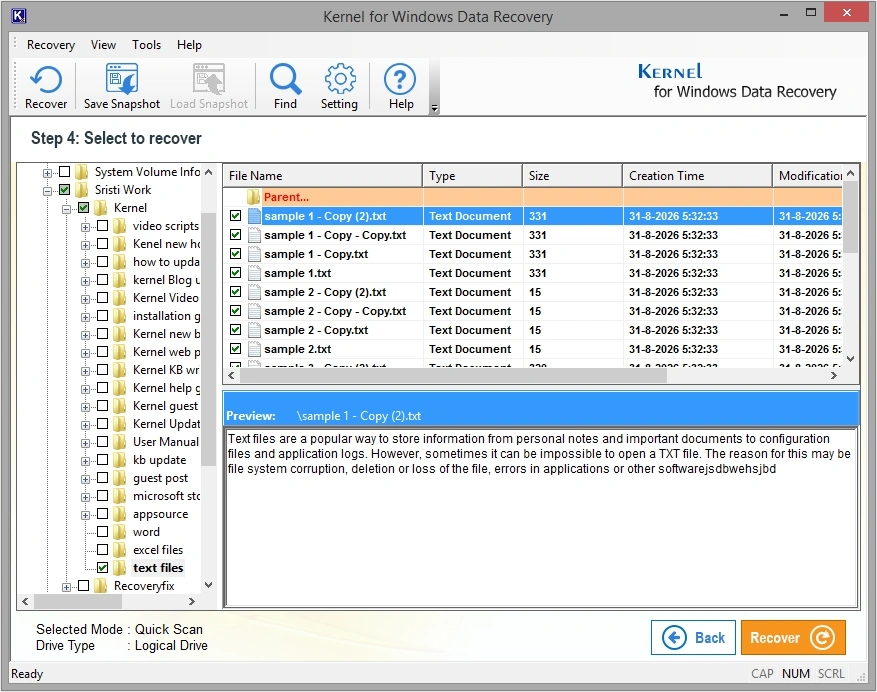Click the toolbar overflow arrow
The width and height of the screenshot is (877, 692).
click(435, 109)
